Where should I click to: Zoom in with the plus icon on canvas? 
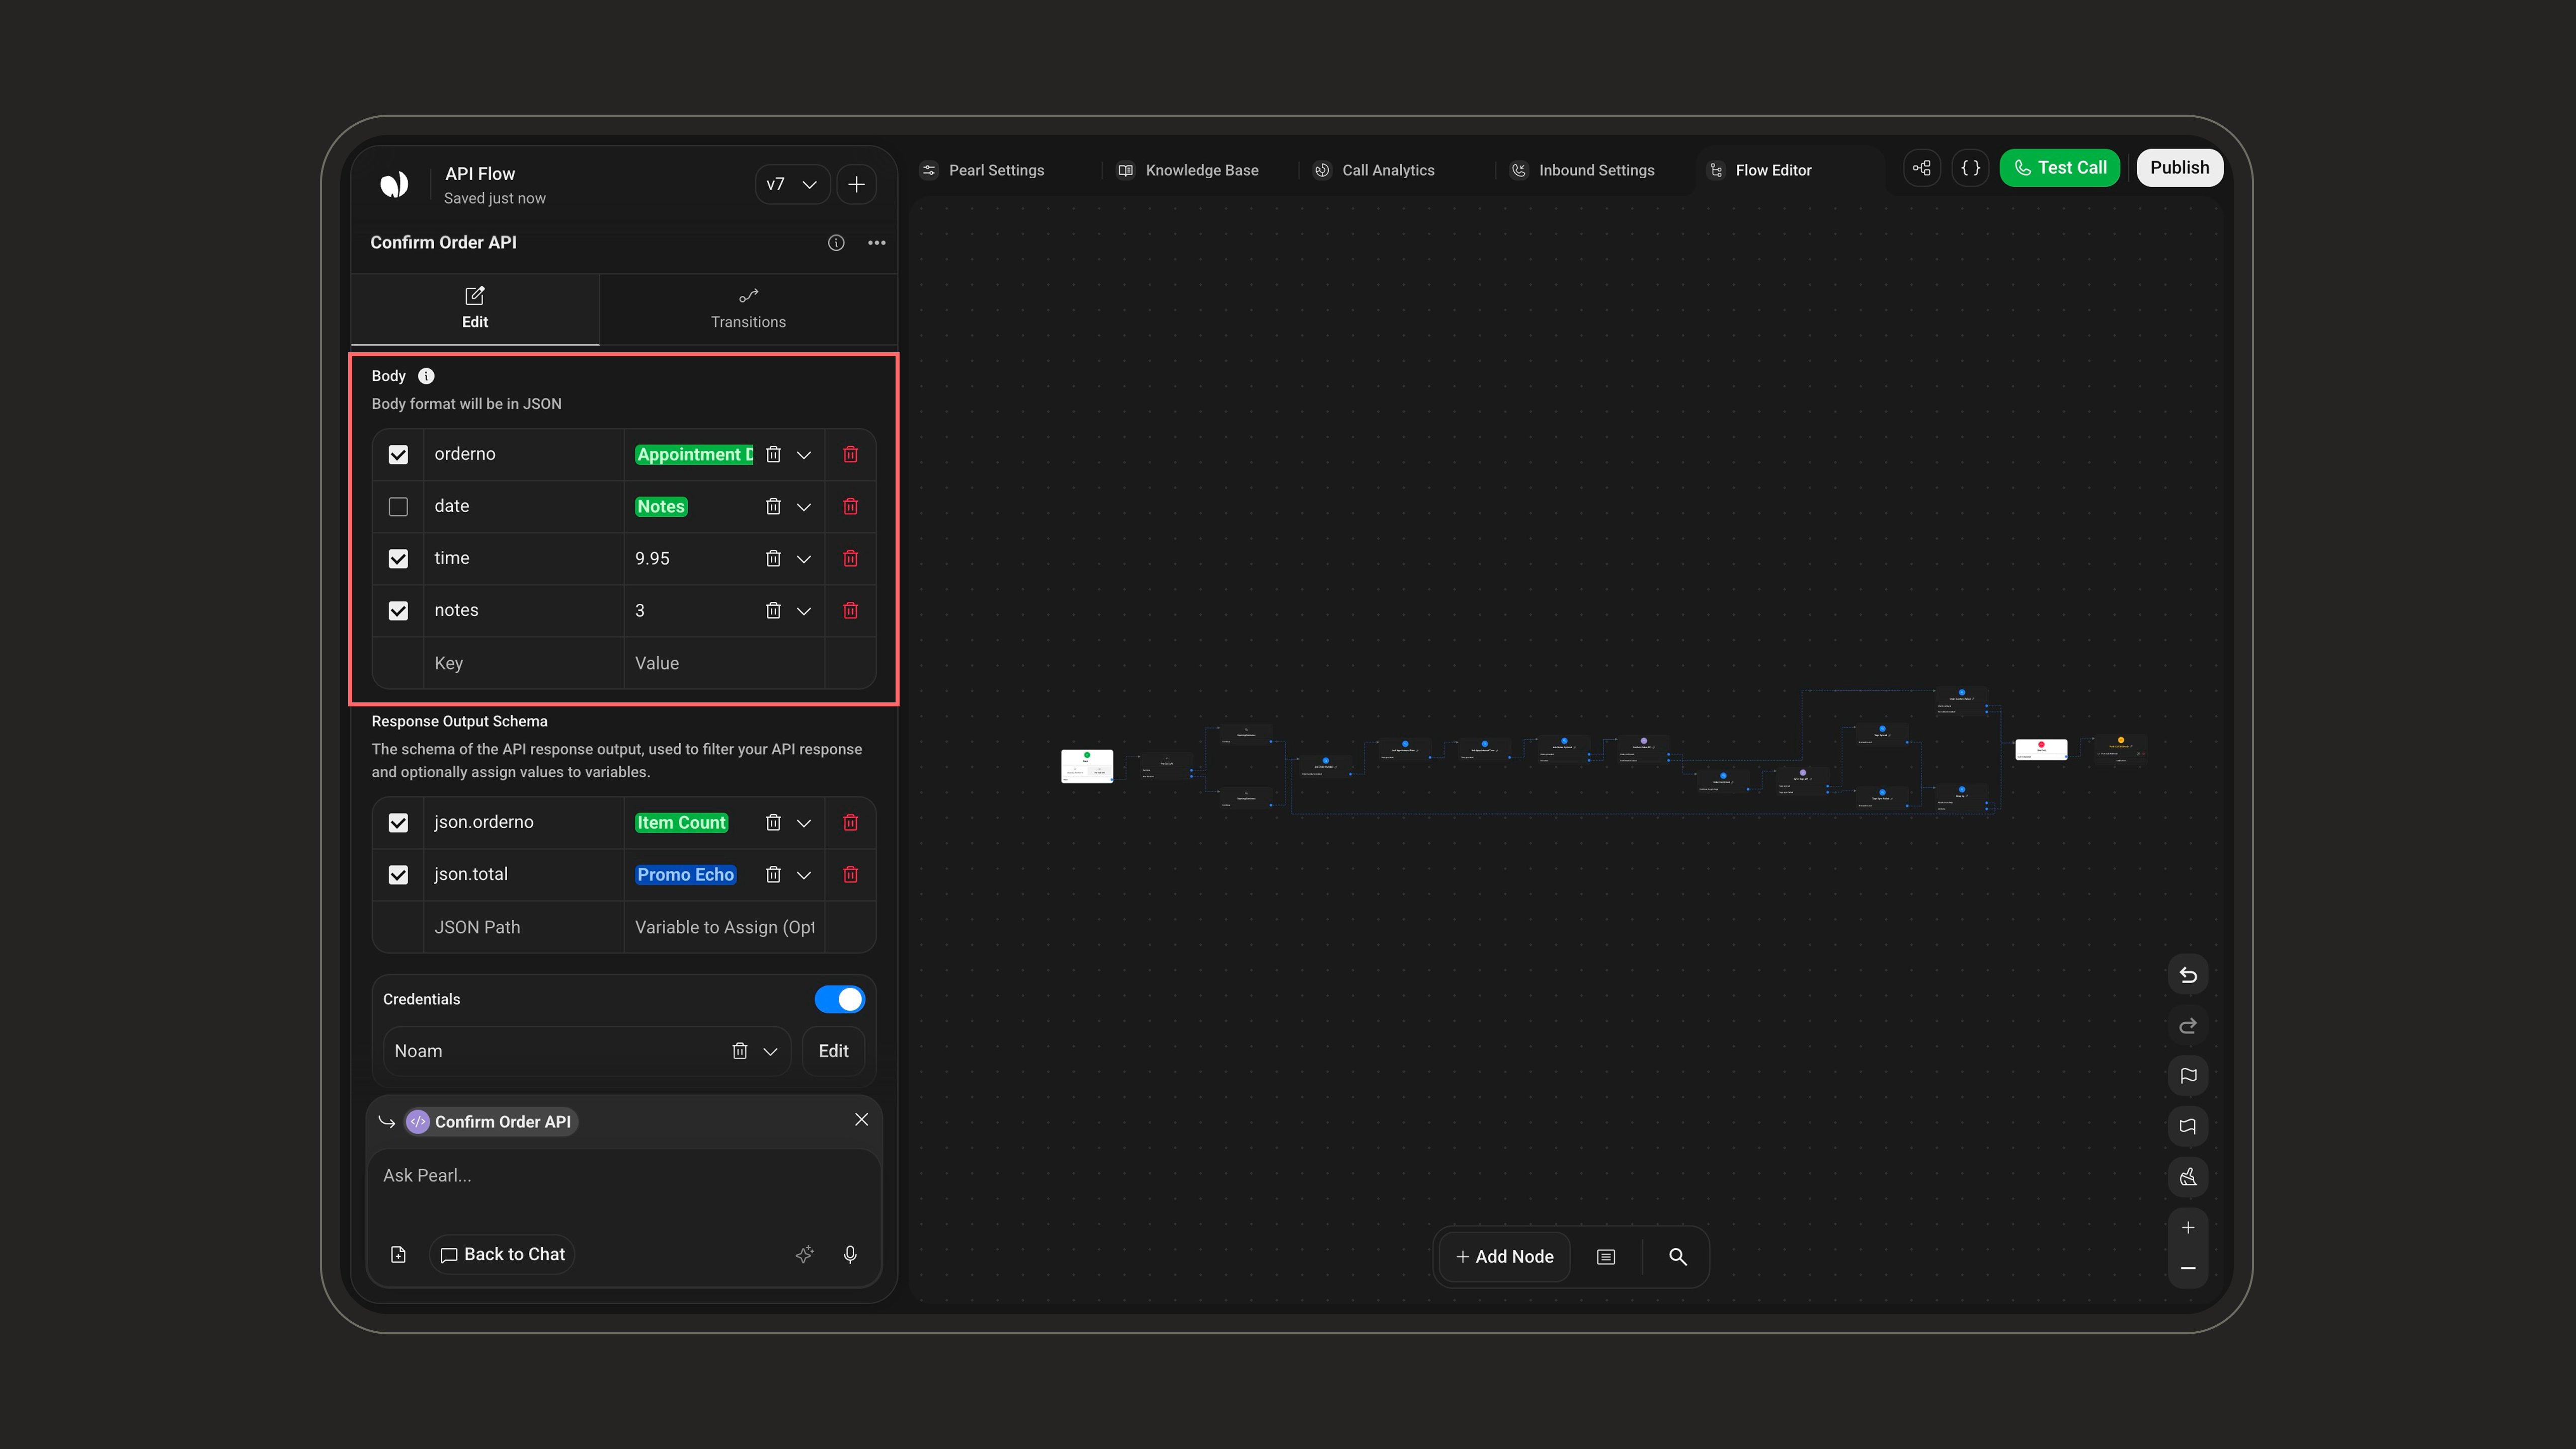pyautogui.click(x=2188, y=1228)
